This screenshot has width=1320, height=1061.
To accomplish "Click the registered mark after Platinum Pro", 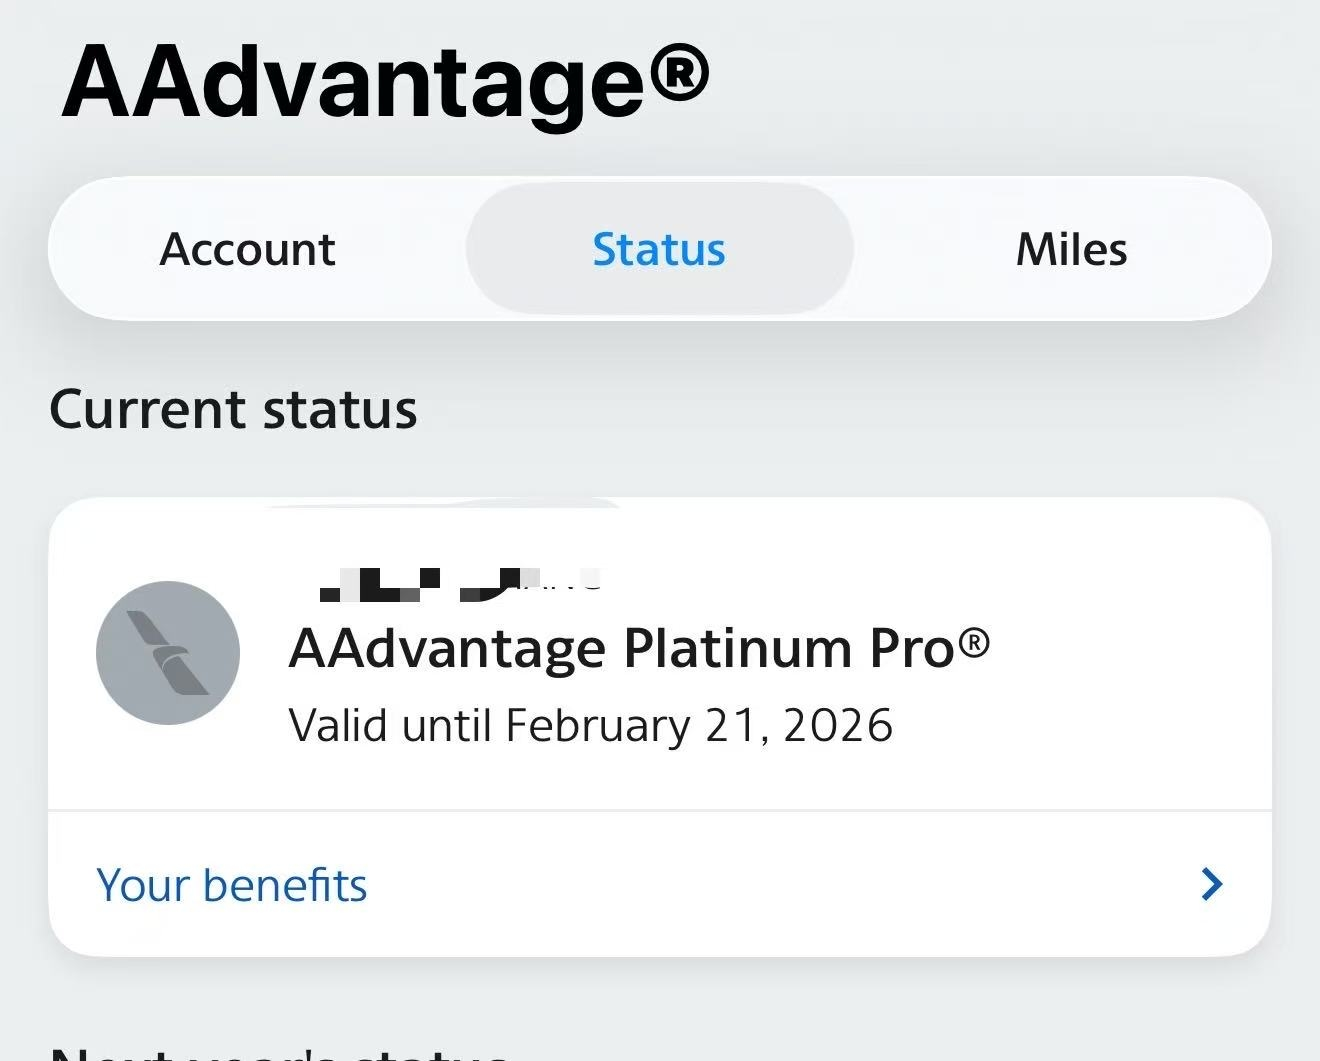I will point(974,642).
